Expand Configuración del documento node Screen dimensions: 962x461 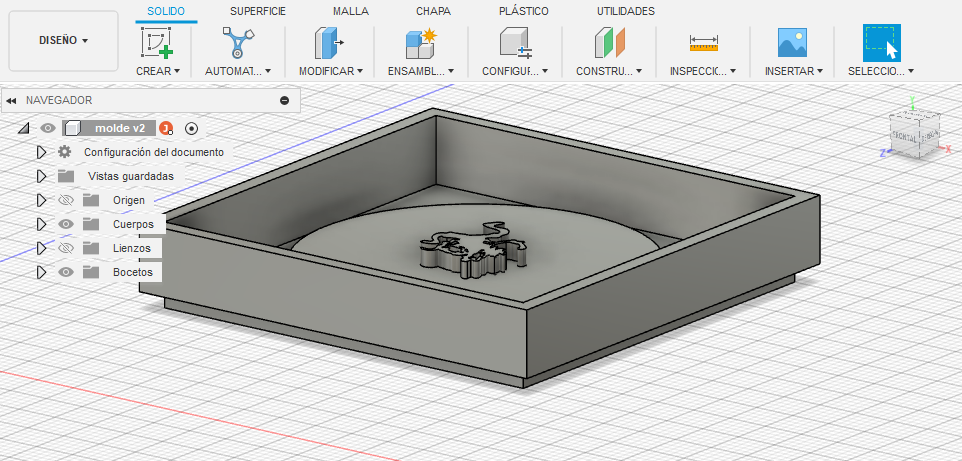41,152
